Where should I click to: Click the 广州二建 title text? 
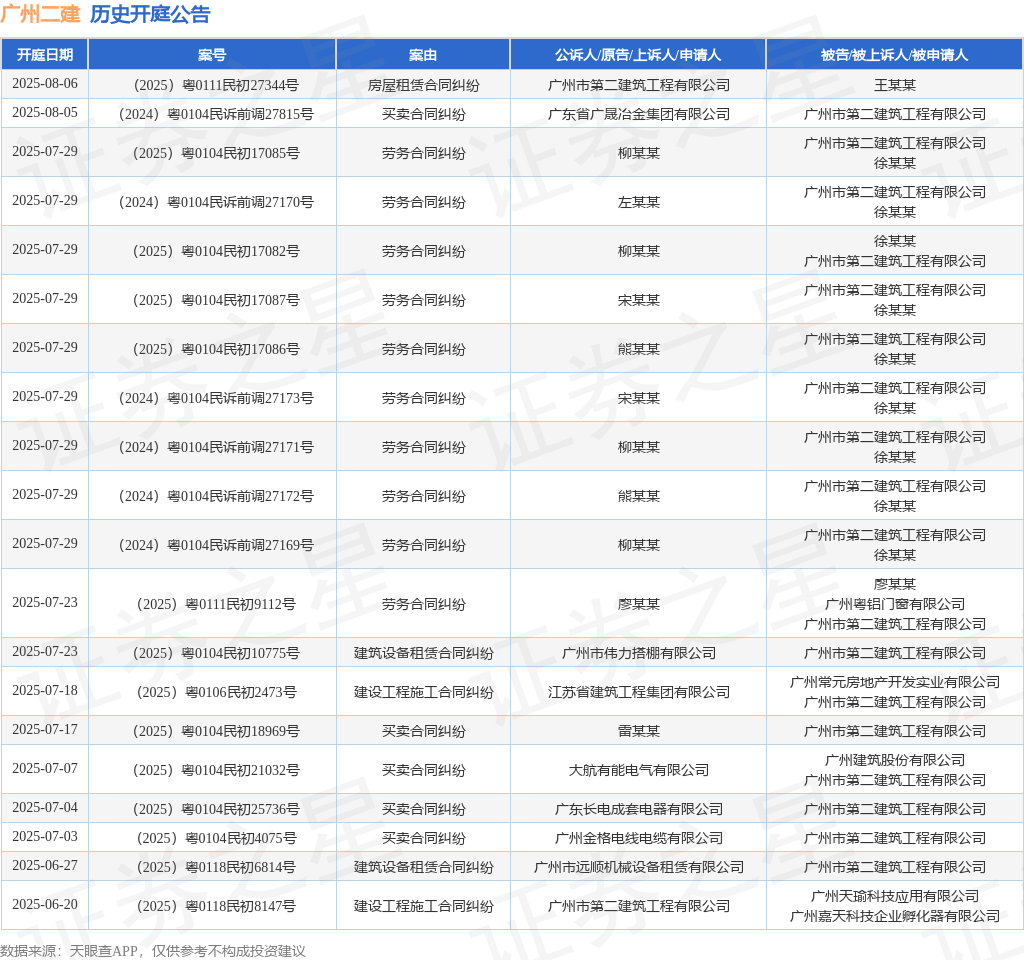[x=40, y=14]
